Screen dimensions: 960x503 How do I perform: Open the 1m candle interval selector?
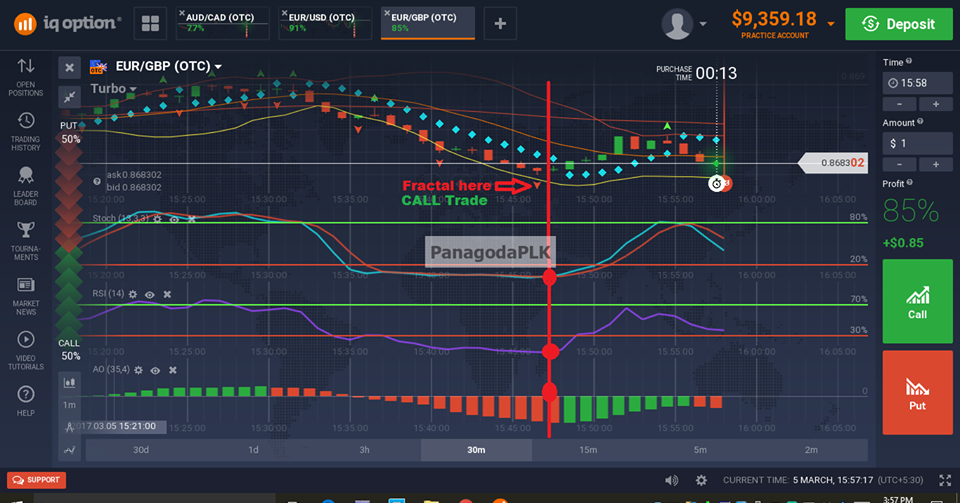(69, 405)
